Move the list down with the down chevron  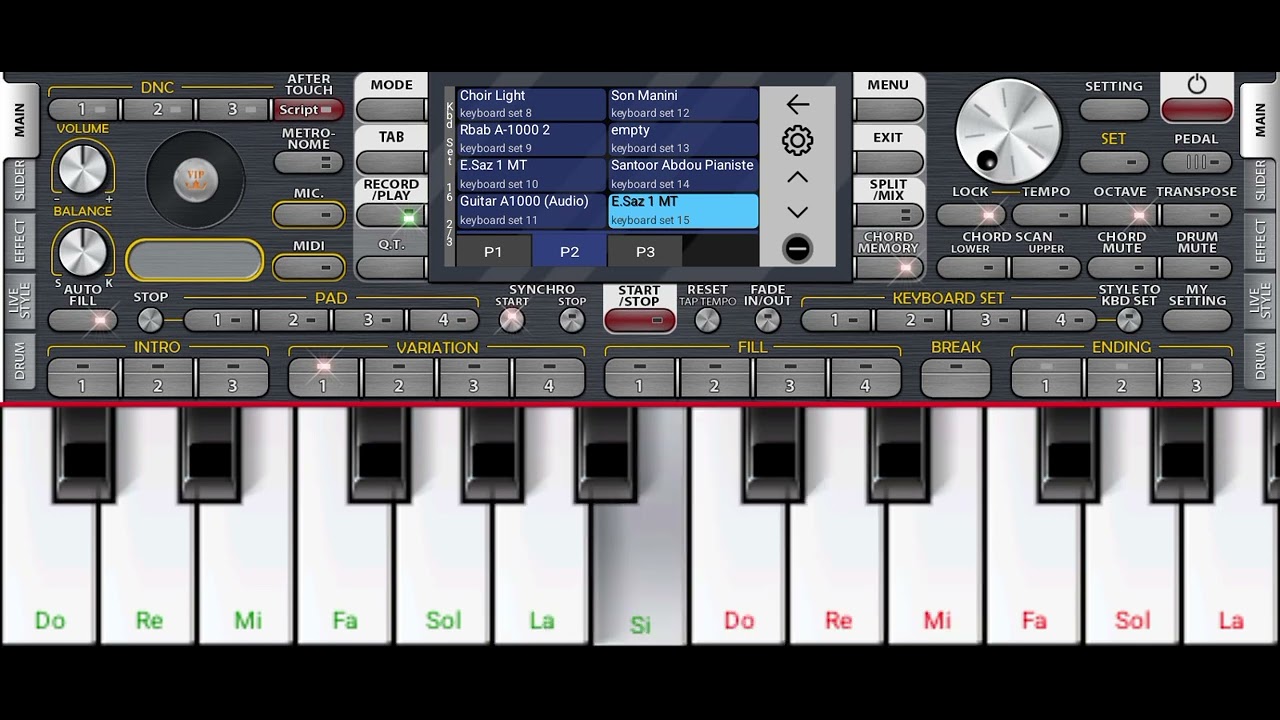[797, 212]
